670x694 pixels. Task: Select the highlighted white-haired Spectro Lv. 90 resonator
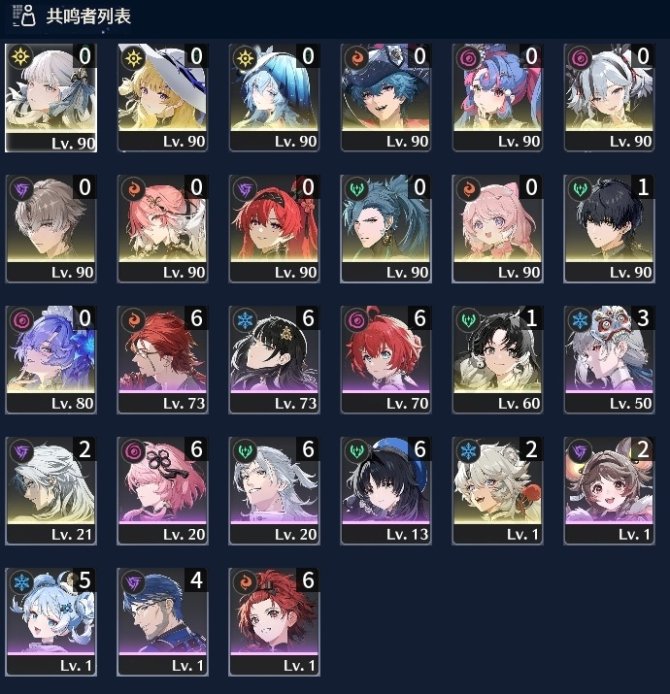(x=51, y=98)
